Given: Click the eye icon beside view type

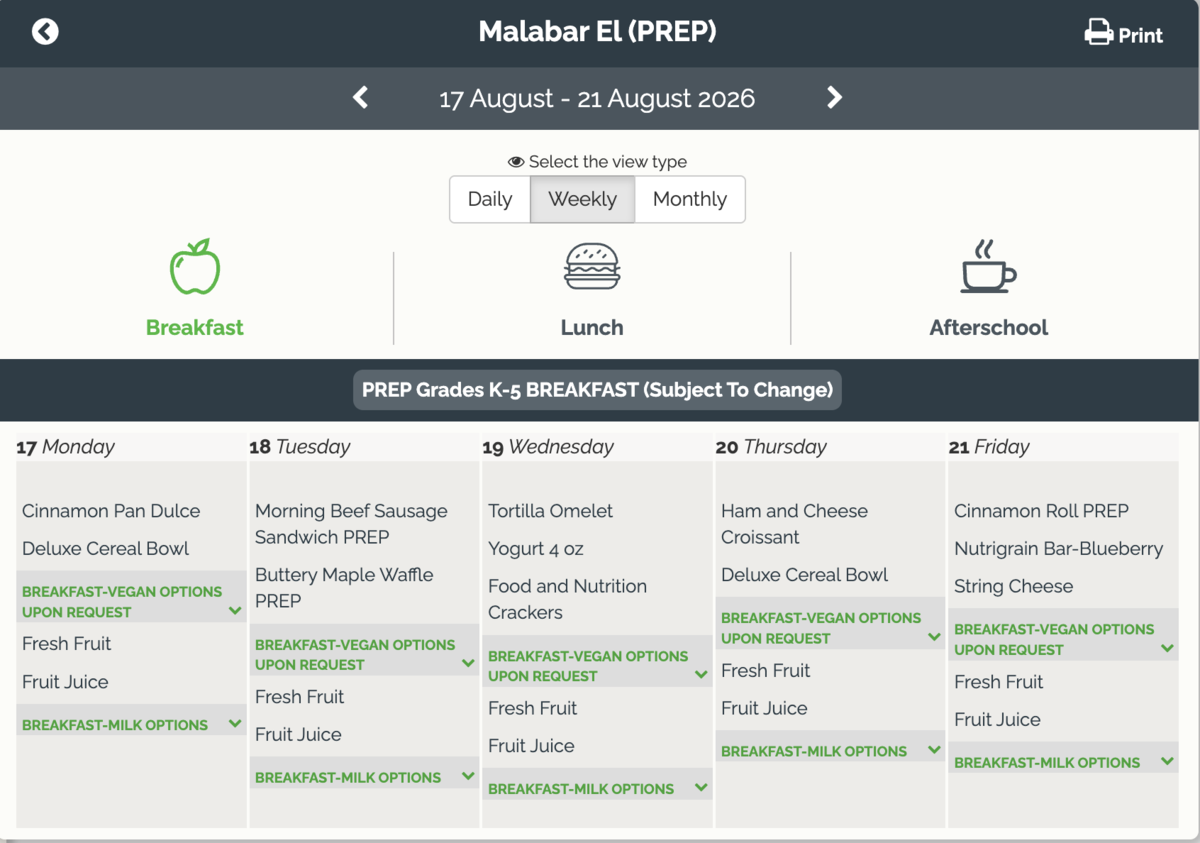Looking at the screenshot, I should pyautogui.click(x=516, y=162).
